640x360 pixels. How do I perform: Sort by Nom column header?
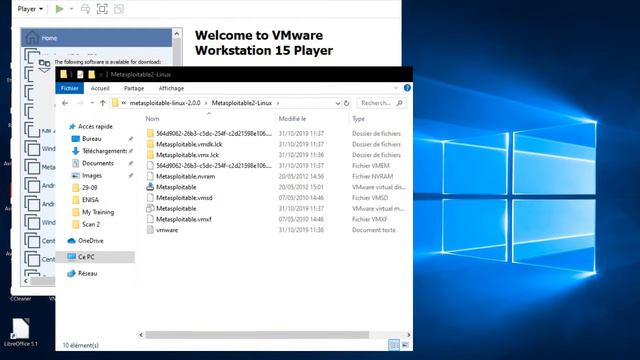click(152, 119)
